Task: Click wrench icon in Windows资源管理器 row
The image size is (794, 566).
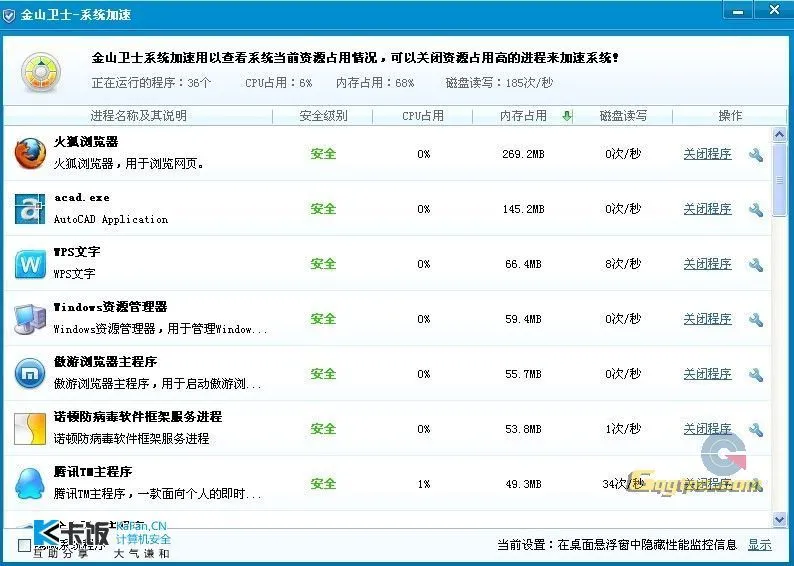Action: click(x=756, y=320)
